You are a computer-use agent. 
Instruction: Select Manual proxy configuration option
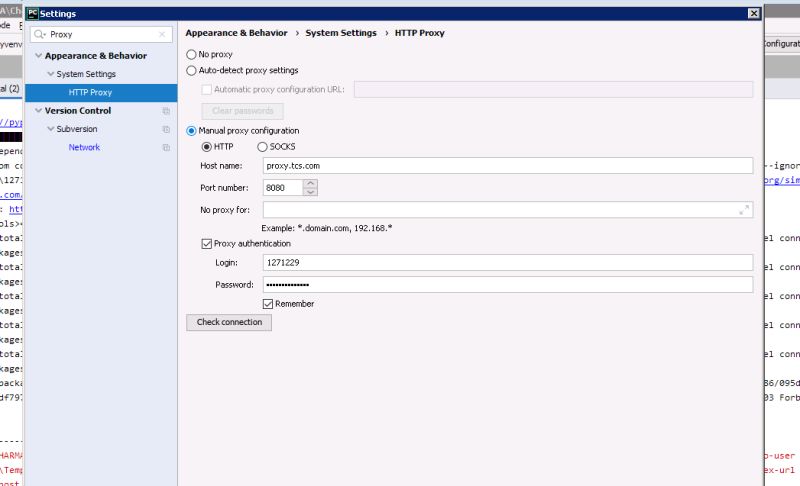(x=191, y=131)
